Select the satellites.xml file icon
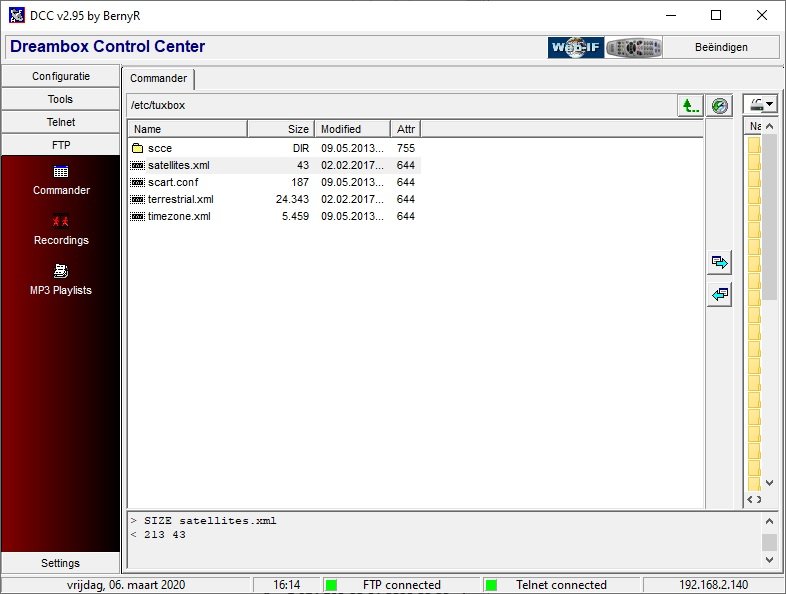Image resolution: width=786 pixels, height=594 pixels. point(137,165)
